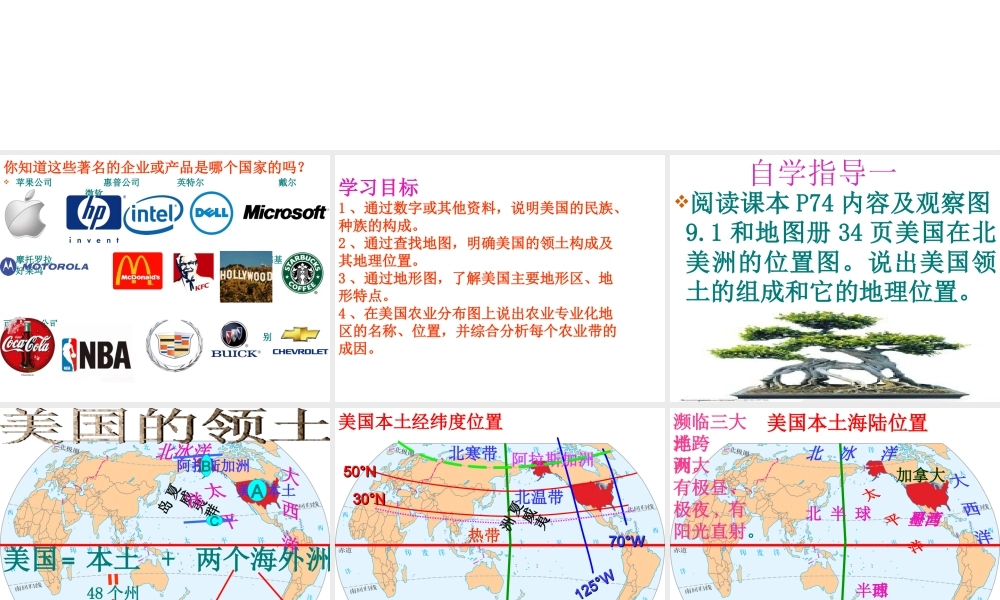Click learning objective number 3 text
The height and width of the screenshot is (600, 1000).
point(476,287)
